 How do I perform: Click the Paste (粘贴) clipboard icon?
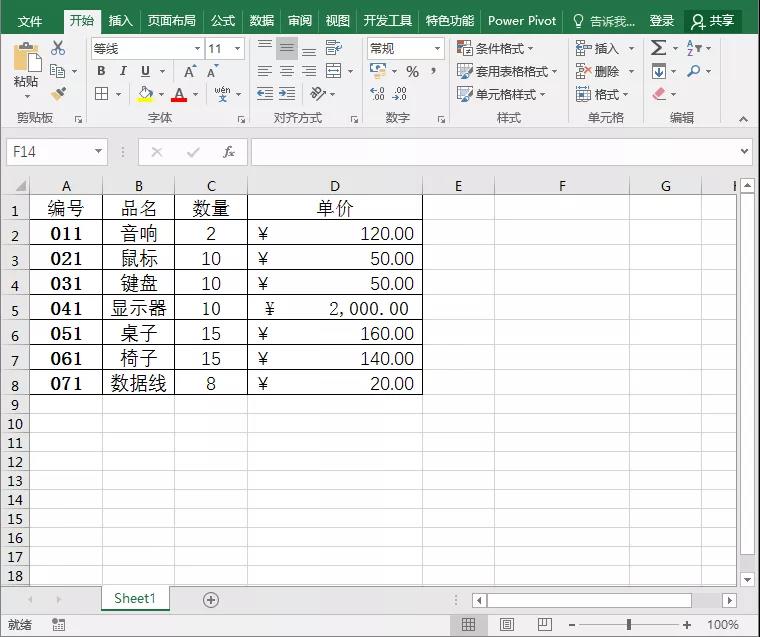26,57
